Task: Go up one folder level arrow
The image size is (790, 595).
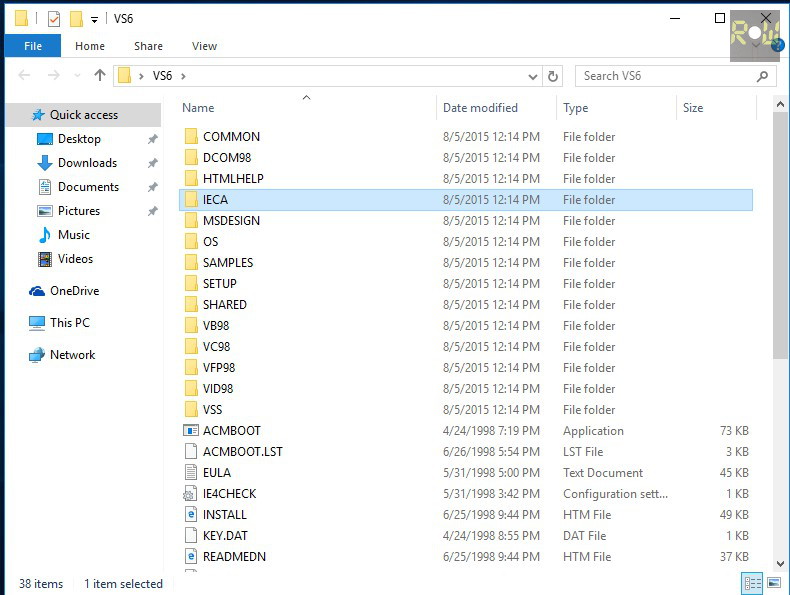Action: click(100, 76)
